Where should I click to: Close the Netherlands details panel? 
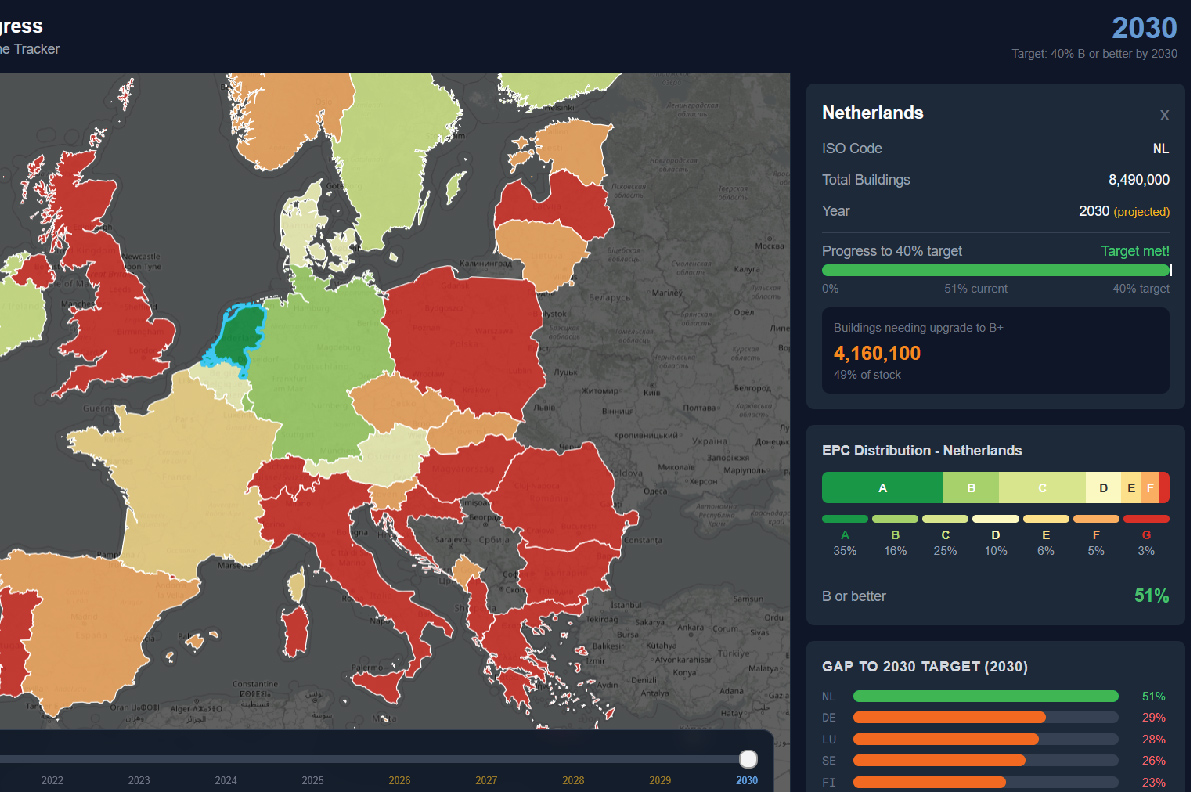click(x=1163, y=115)
